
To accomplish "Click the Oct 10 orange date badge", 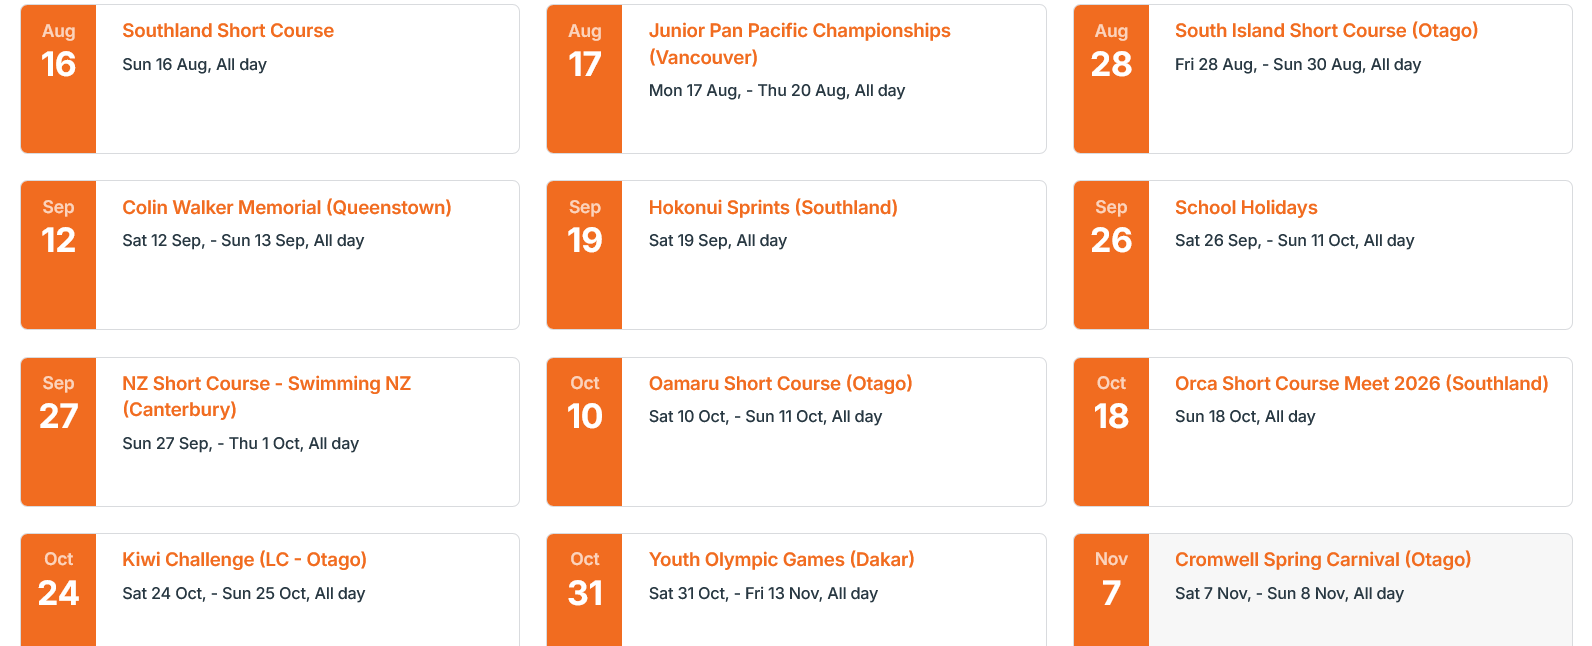I will pos(585,432).
